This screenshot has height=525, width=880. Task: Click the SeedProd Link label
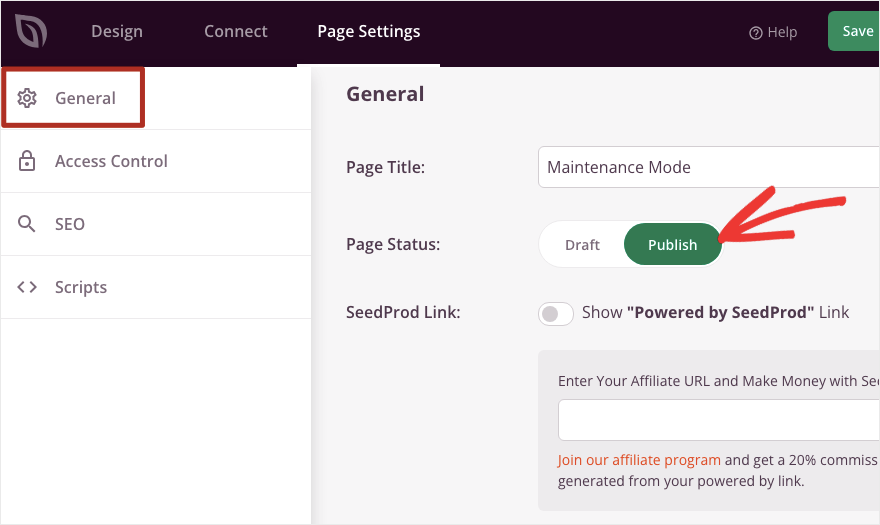coord(403,312)
